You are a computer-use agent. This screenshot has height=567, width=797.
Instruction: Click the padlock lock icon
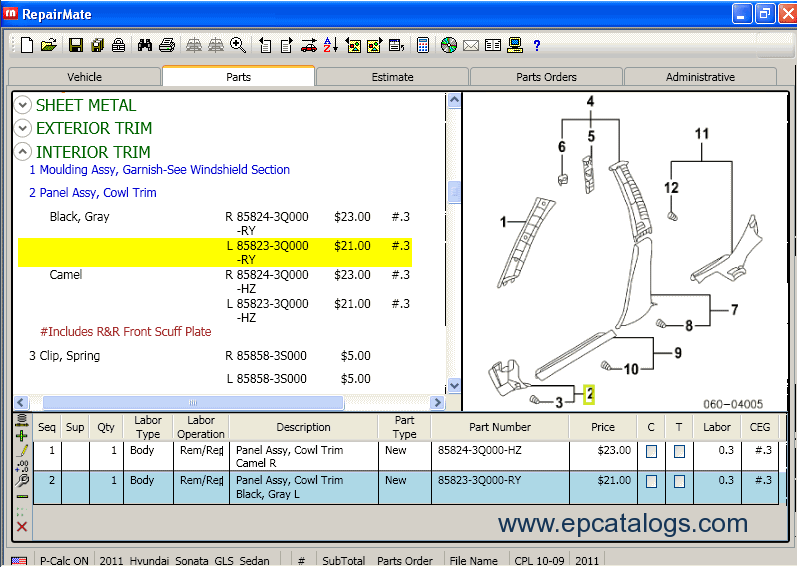point(118,45)
